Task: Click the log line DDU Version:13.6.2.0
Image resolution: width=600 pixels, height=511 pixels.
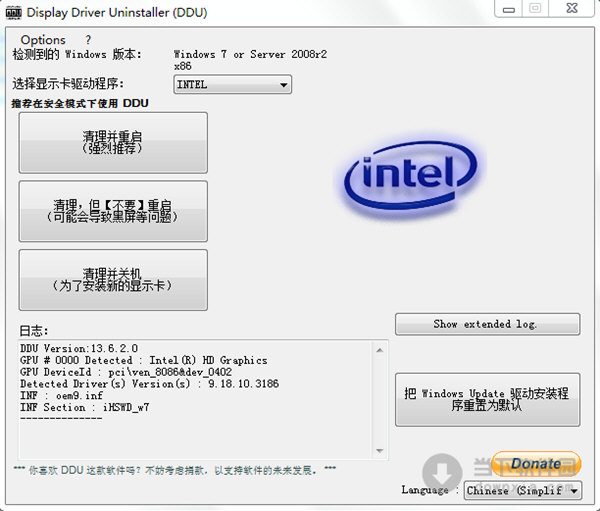Action: [x=79, y=348]
